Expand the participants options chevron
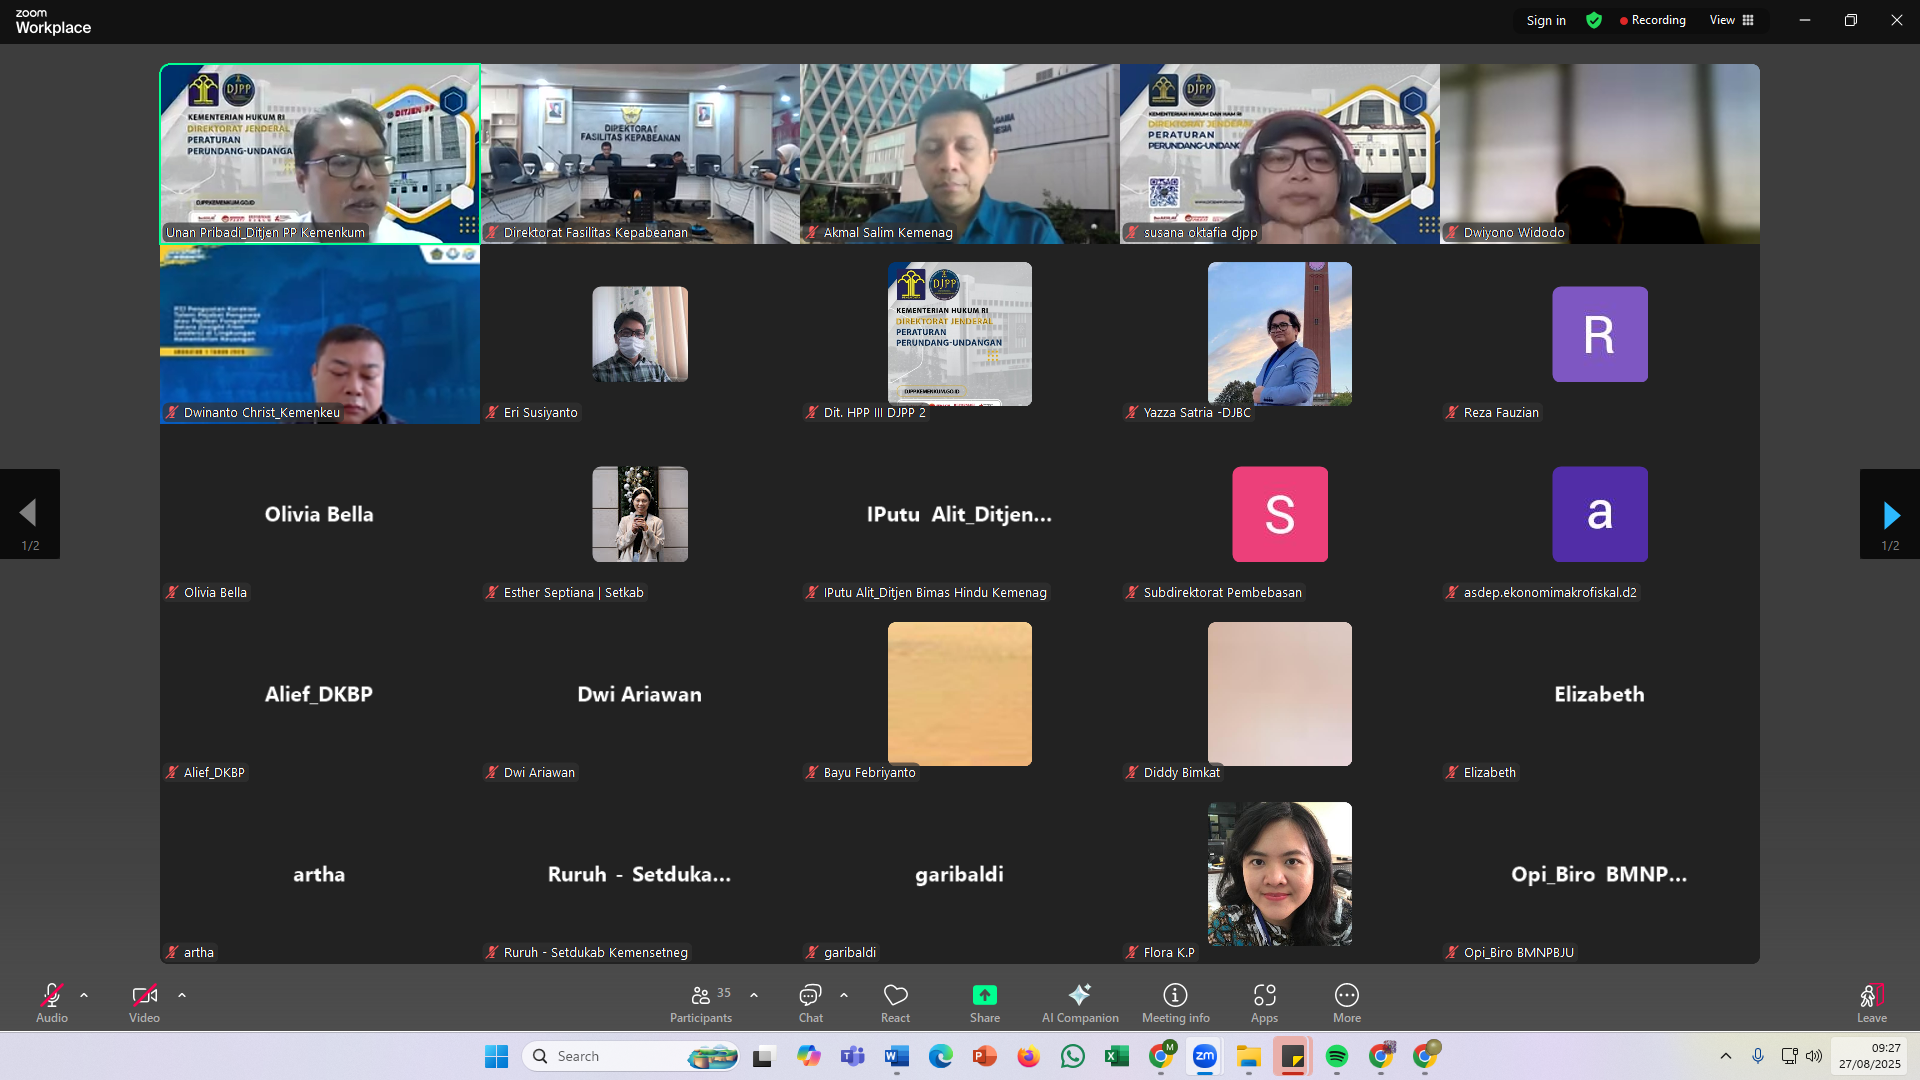This screenshot has height=1080, width=1920. (x=754, y=995)
